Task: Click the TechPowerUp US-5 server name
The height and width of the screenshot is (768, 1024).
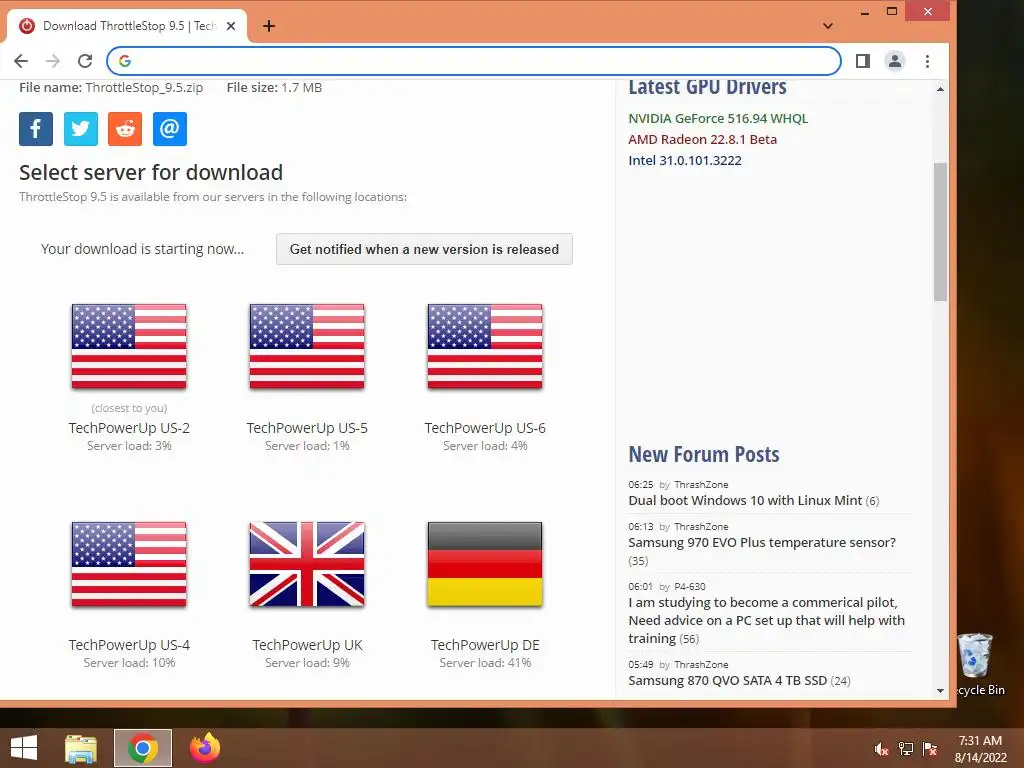Action: (307, 428)
